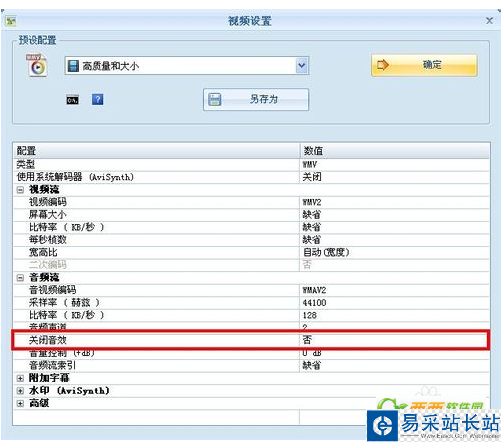The height and width of the screenshot is (442, 501).
Task: Click the 确定 confirm button
Action: [x=424, y=65]
